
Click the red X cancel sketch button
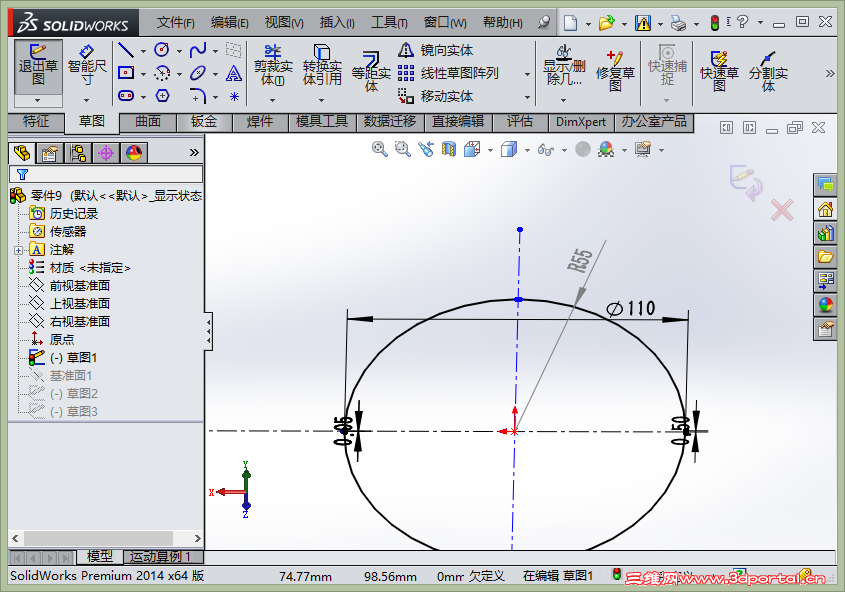[x=781, y=209]
